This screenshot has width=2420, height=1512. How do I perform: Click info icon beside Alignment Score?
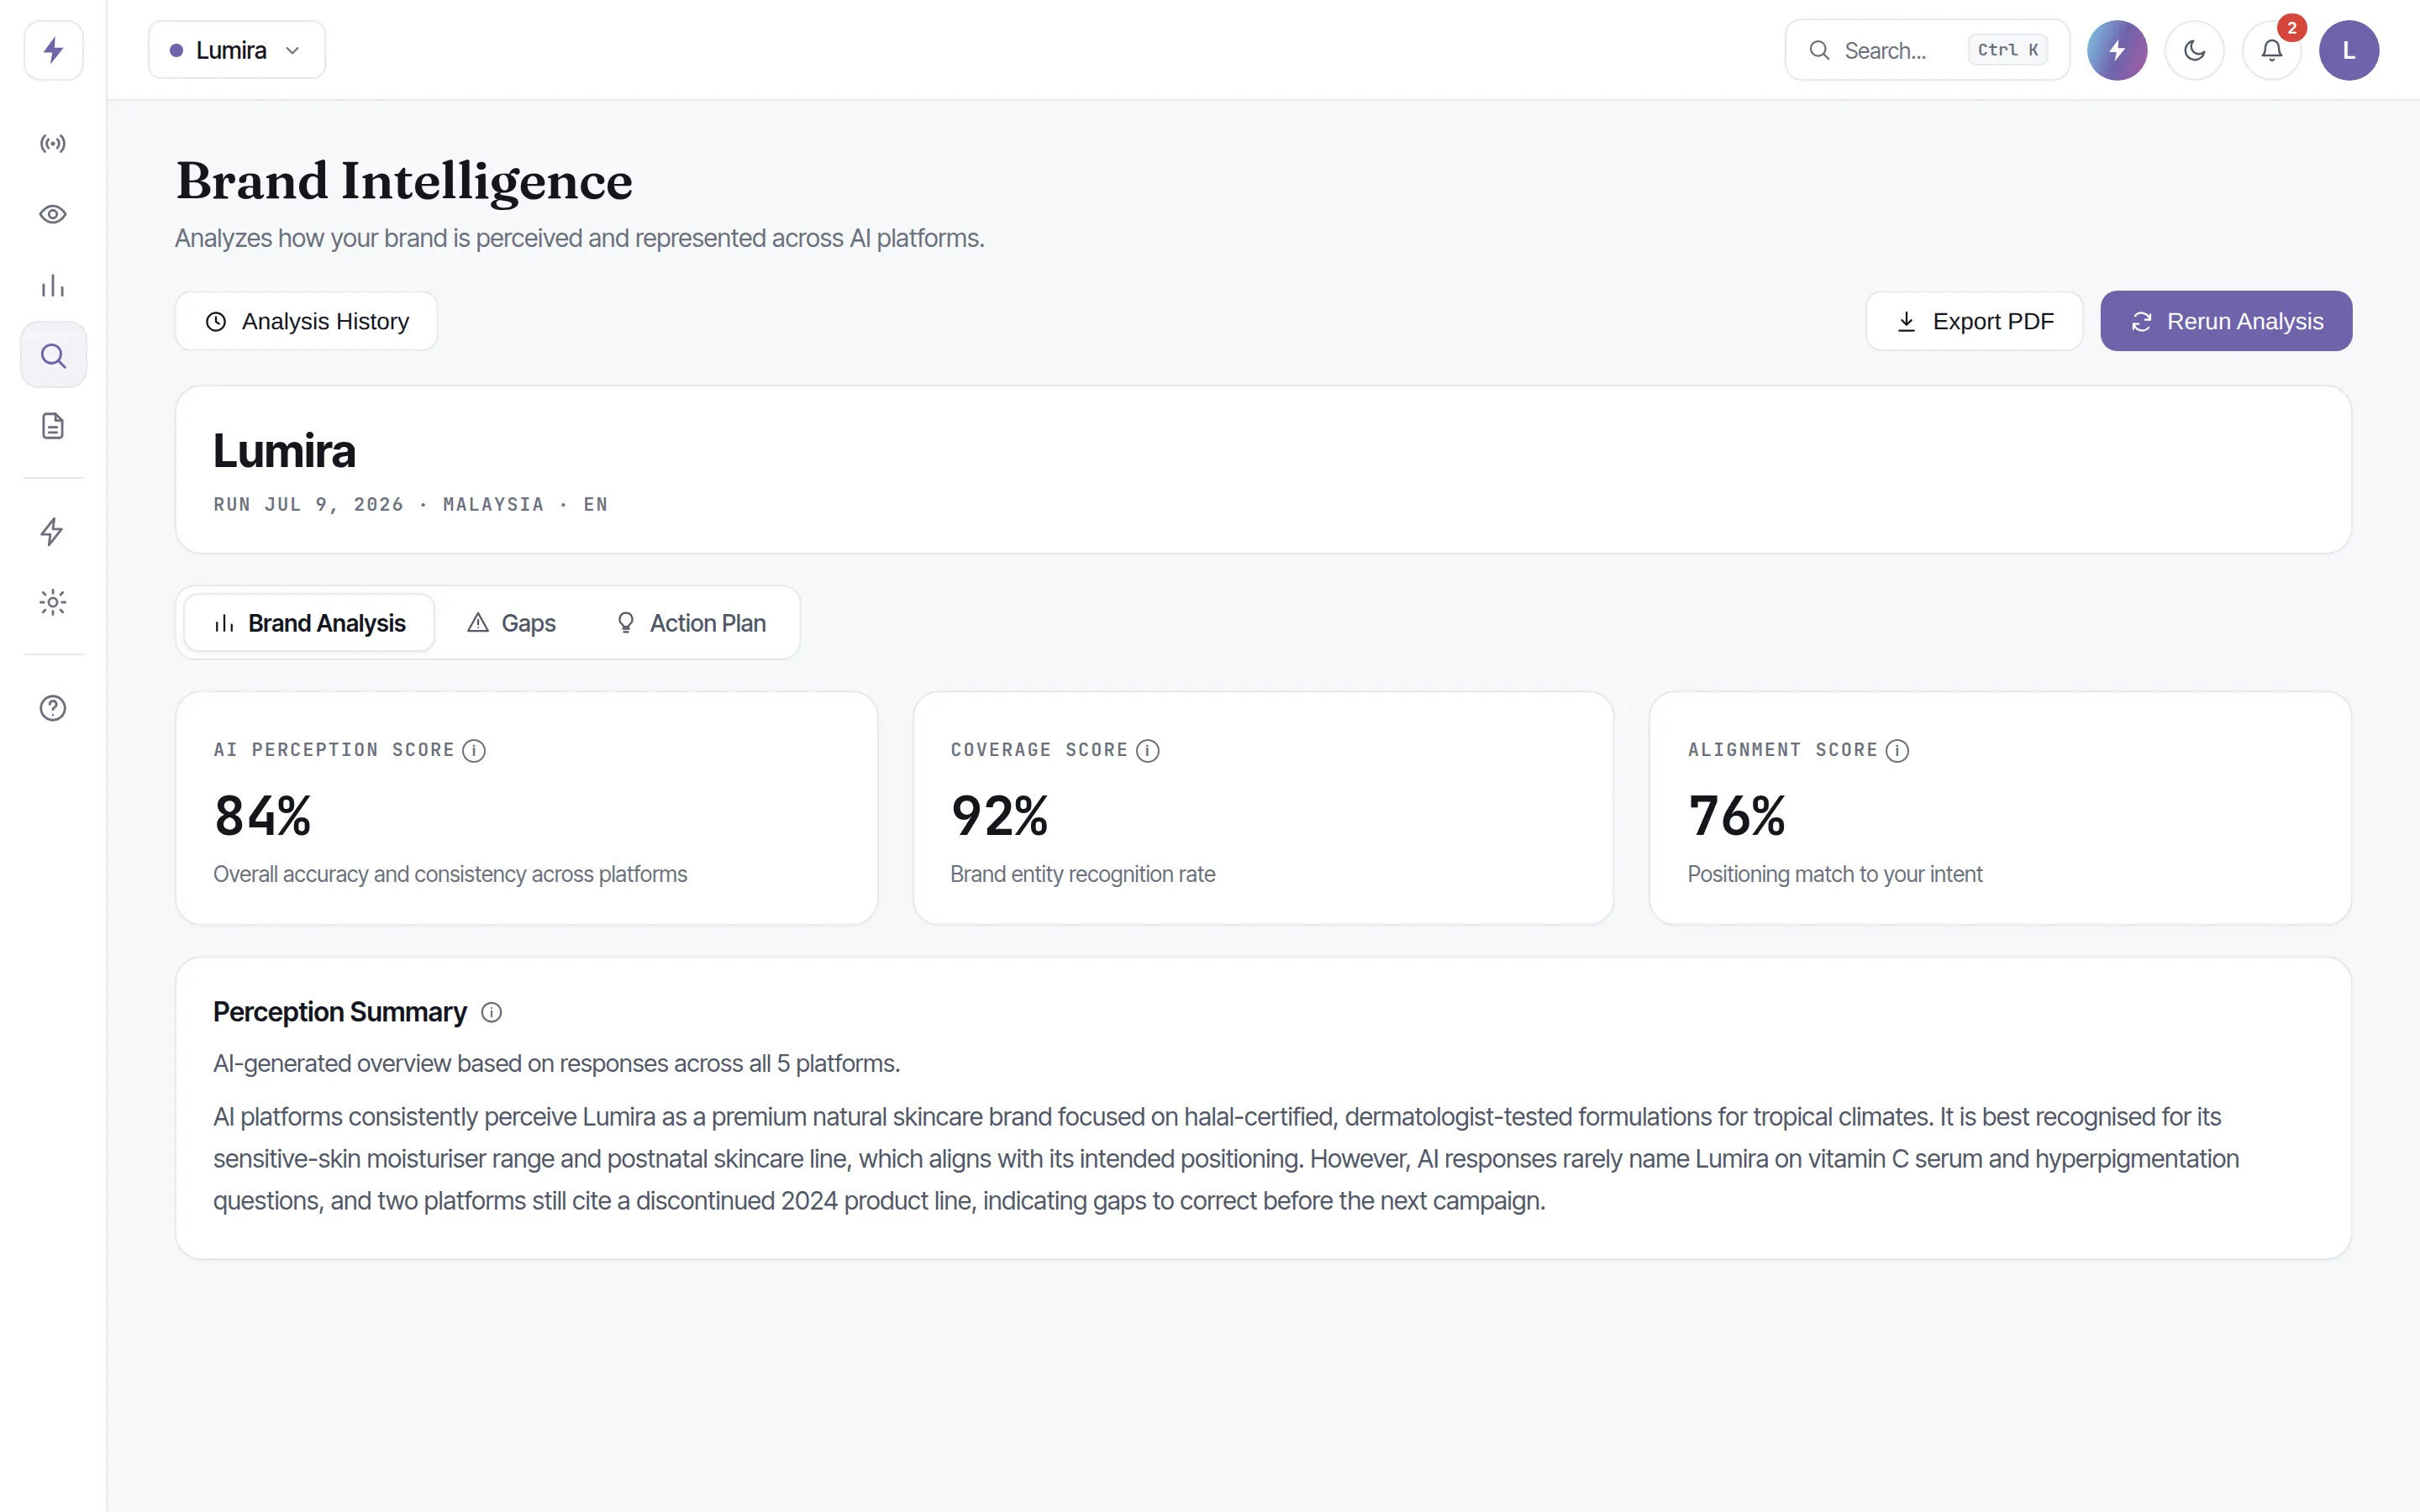tap(1897, 750)
